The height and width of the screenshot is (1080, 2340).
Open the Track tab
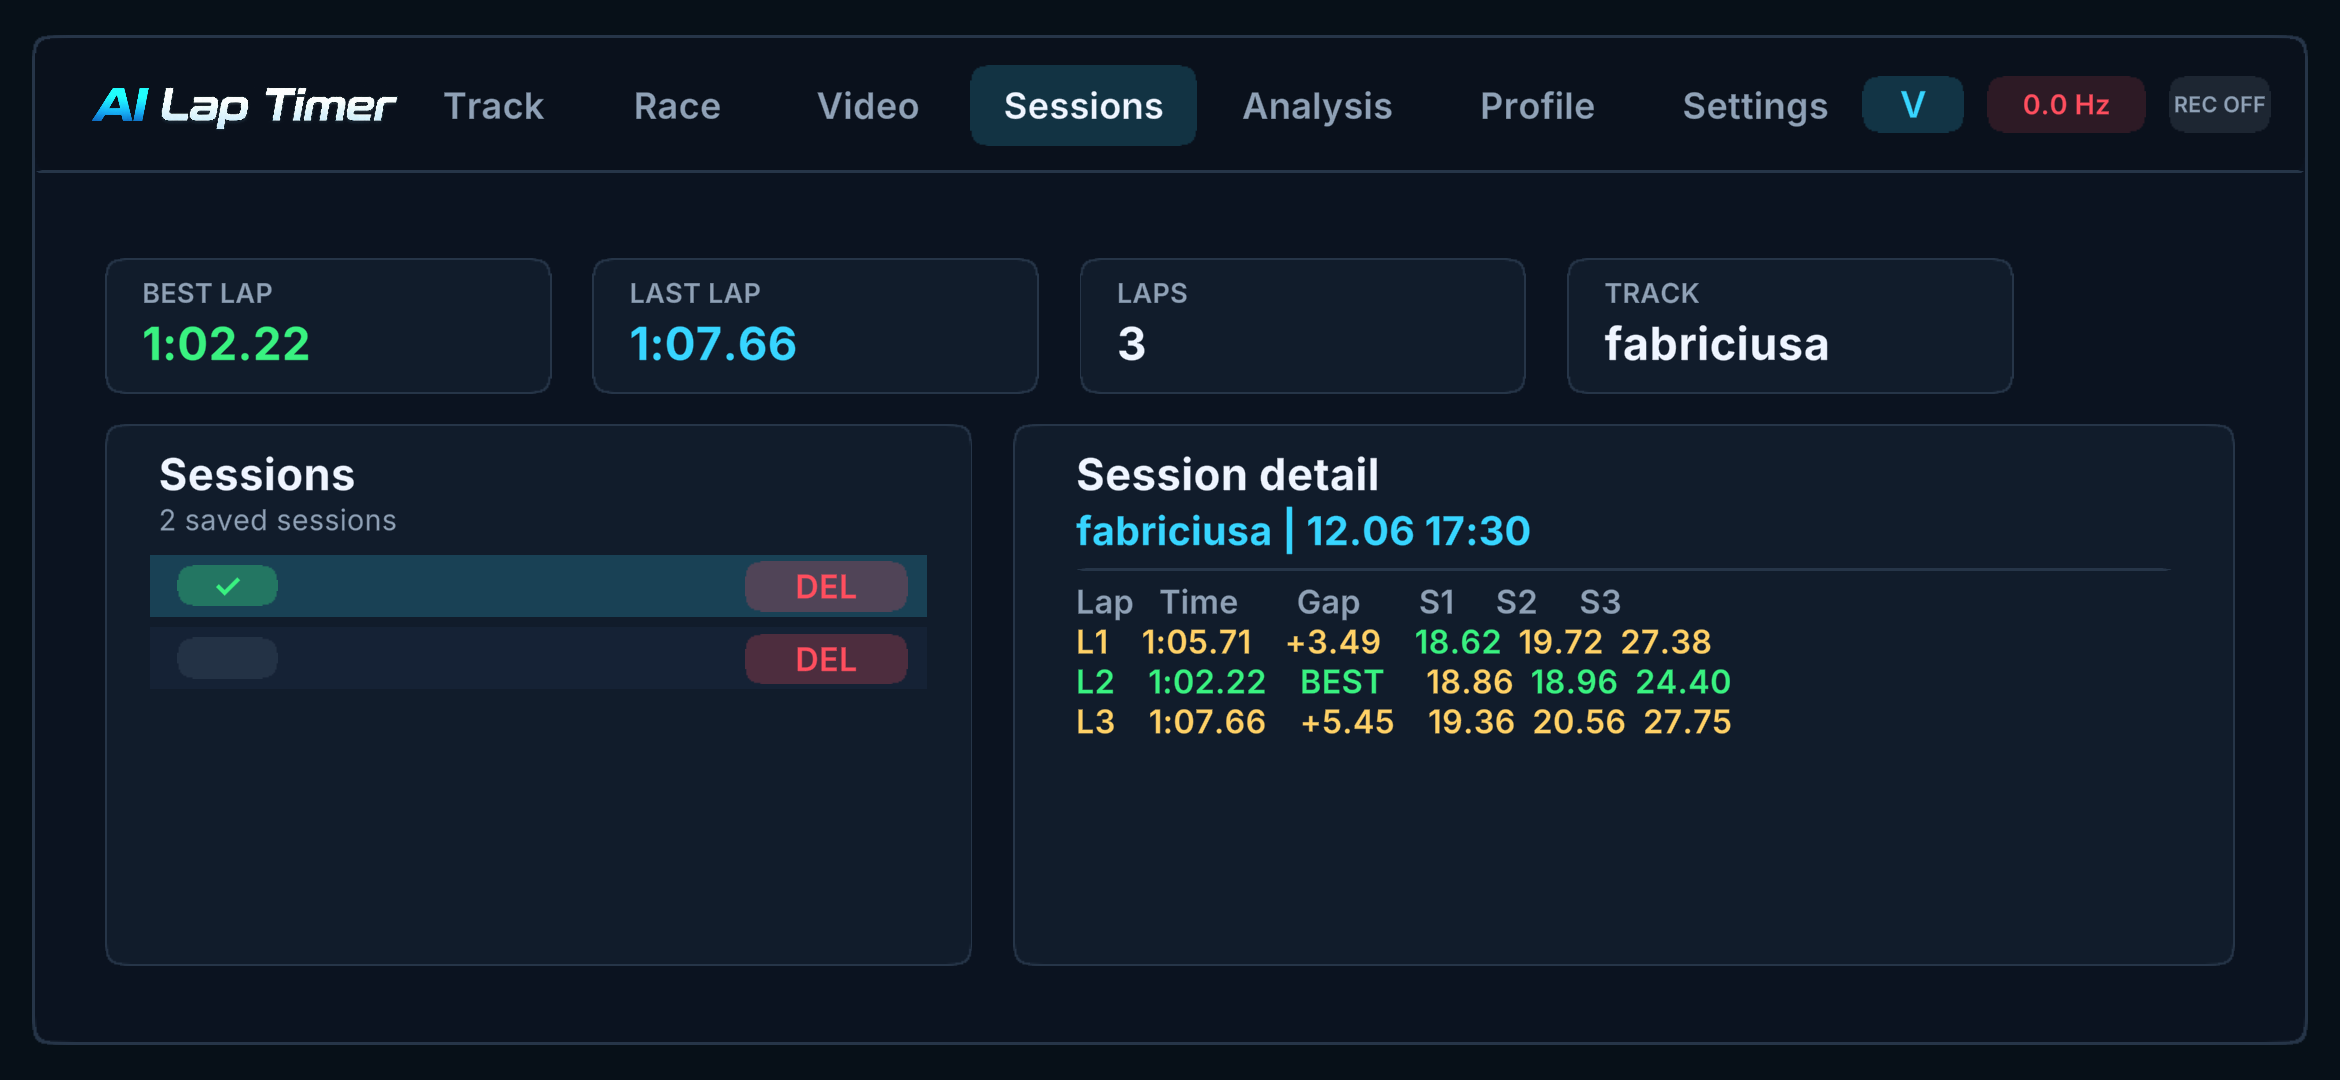click(494, 106)
